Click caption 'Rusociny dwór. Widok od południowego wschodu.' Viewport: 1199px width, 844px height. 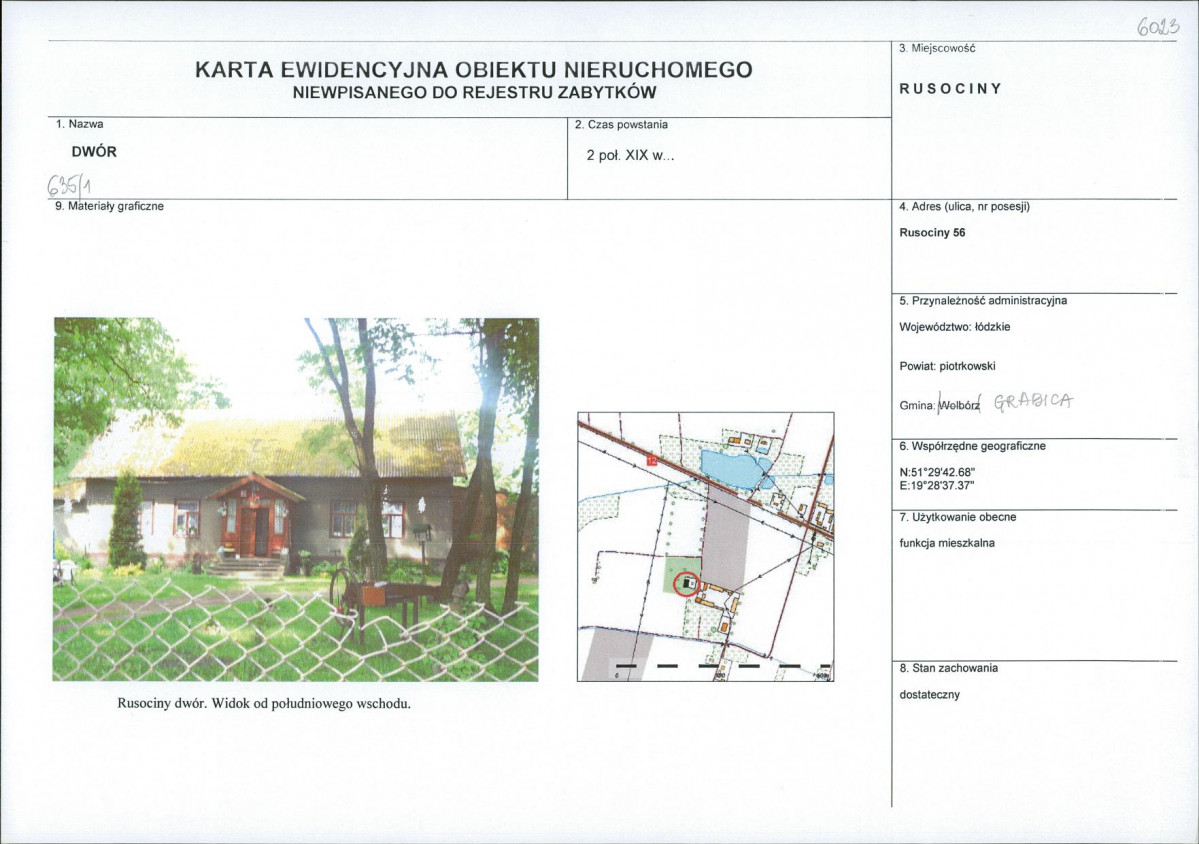tap(264, 703)
